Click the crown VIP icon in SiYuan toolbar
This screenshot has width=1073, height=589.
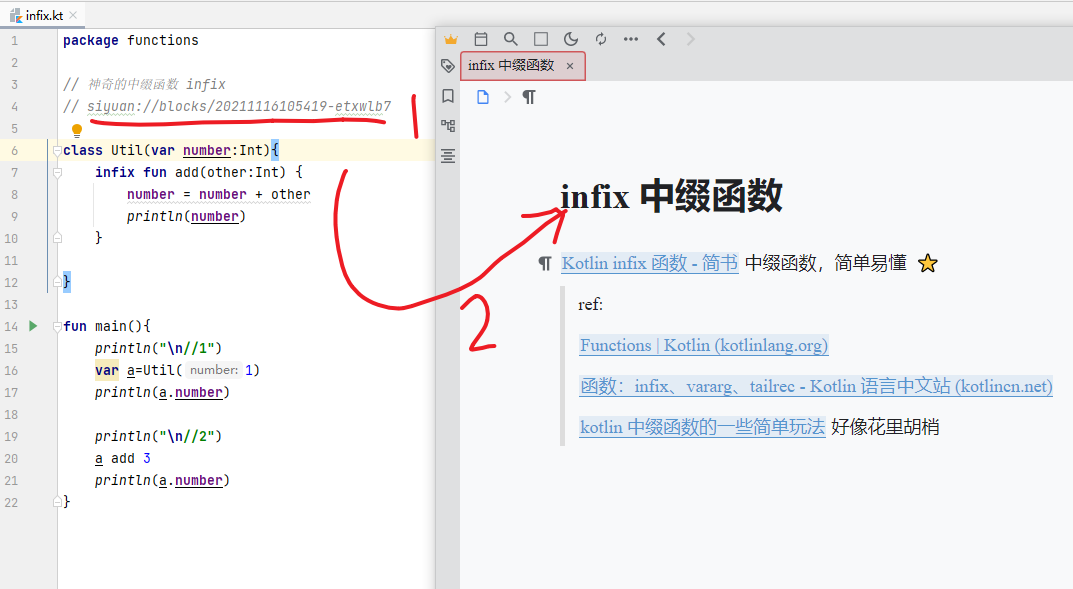click(x=450, y=40)
